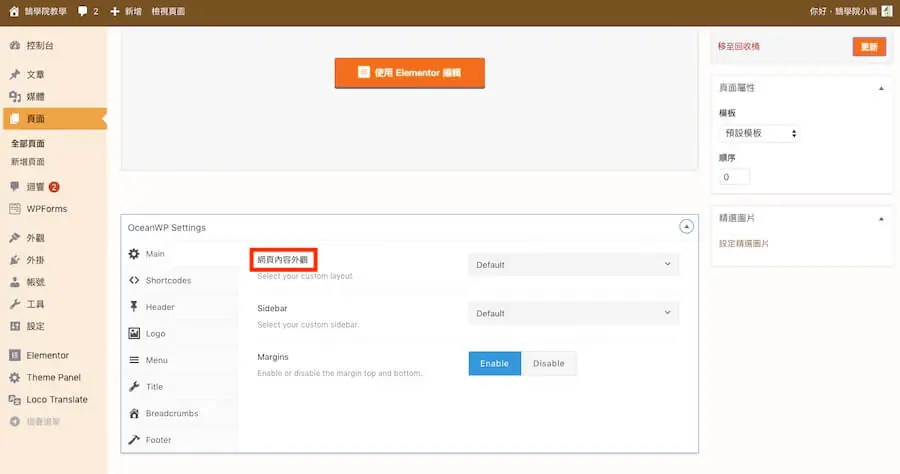The height and width of the screenshot is (474, 900).
Task: Click the WPForms icon in sidebar
Action: (x=15, y=209)
